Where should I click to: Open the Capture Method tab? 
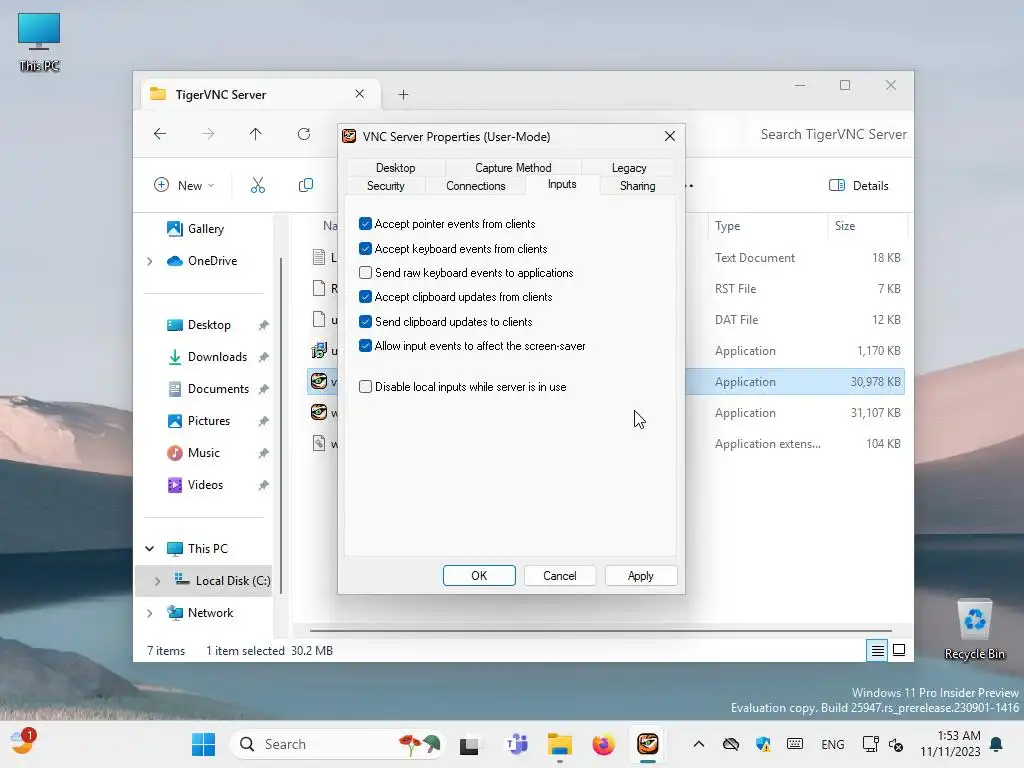(x=513, y=168)
